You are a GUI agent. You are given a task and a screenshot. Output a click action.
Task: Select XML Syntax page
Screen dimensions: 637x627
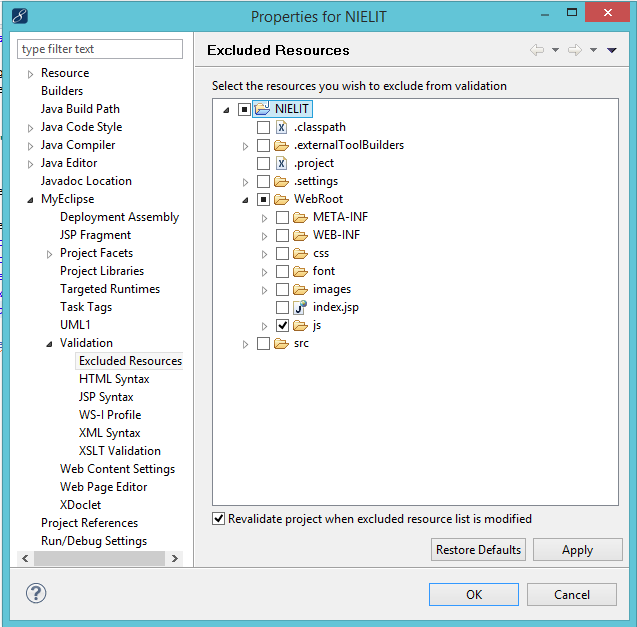pos(110,433)
